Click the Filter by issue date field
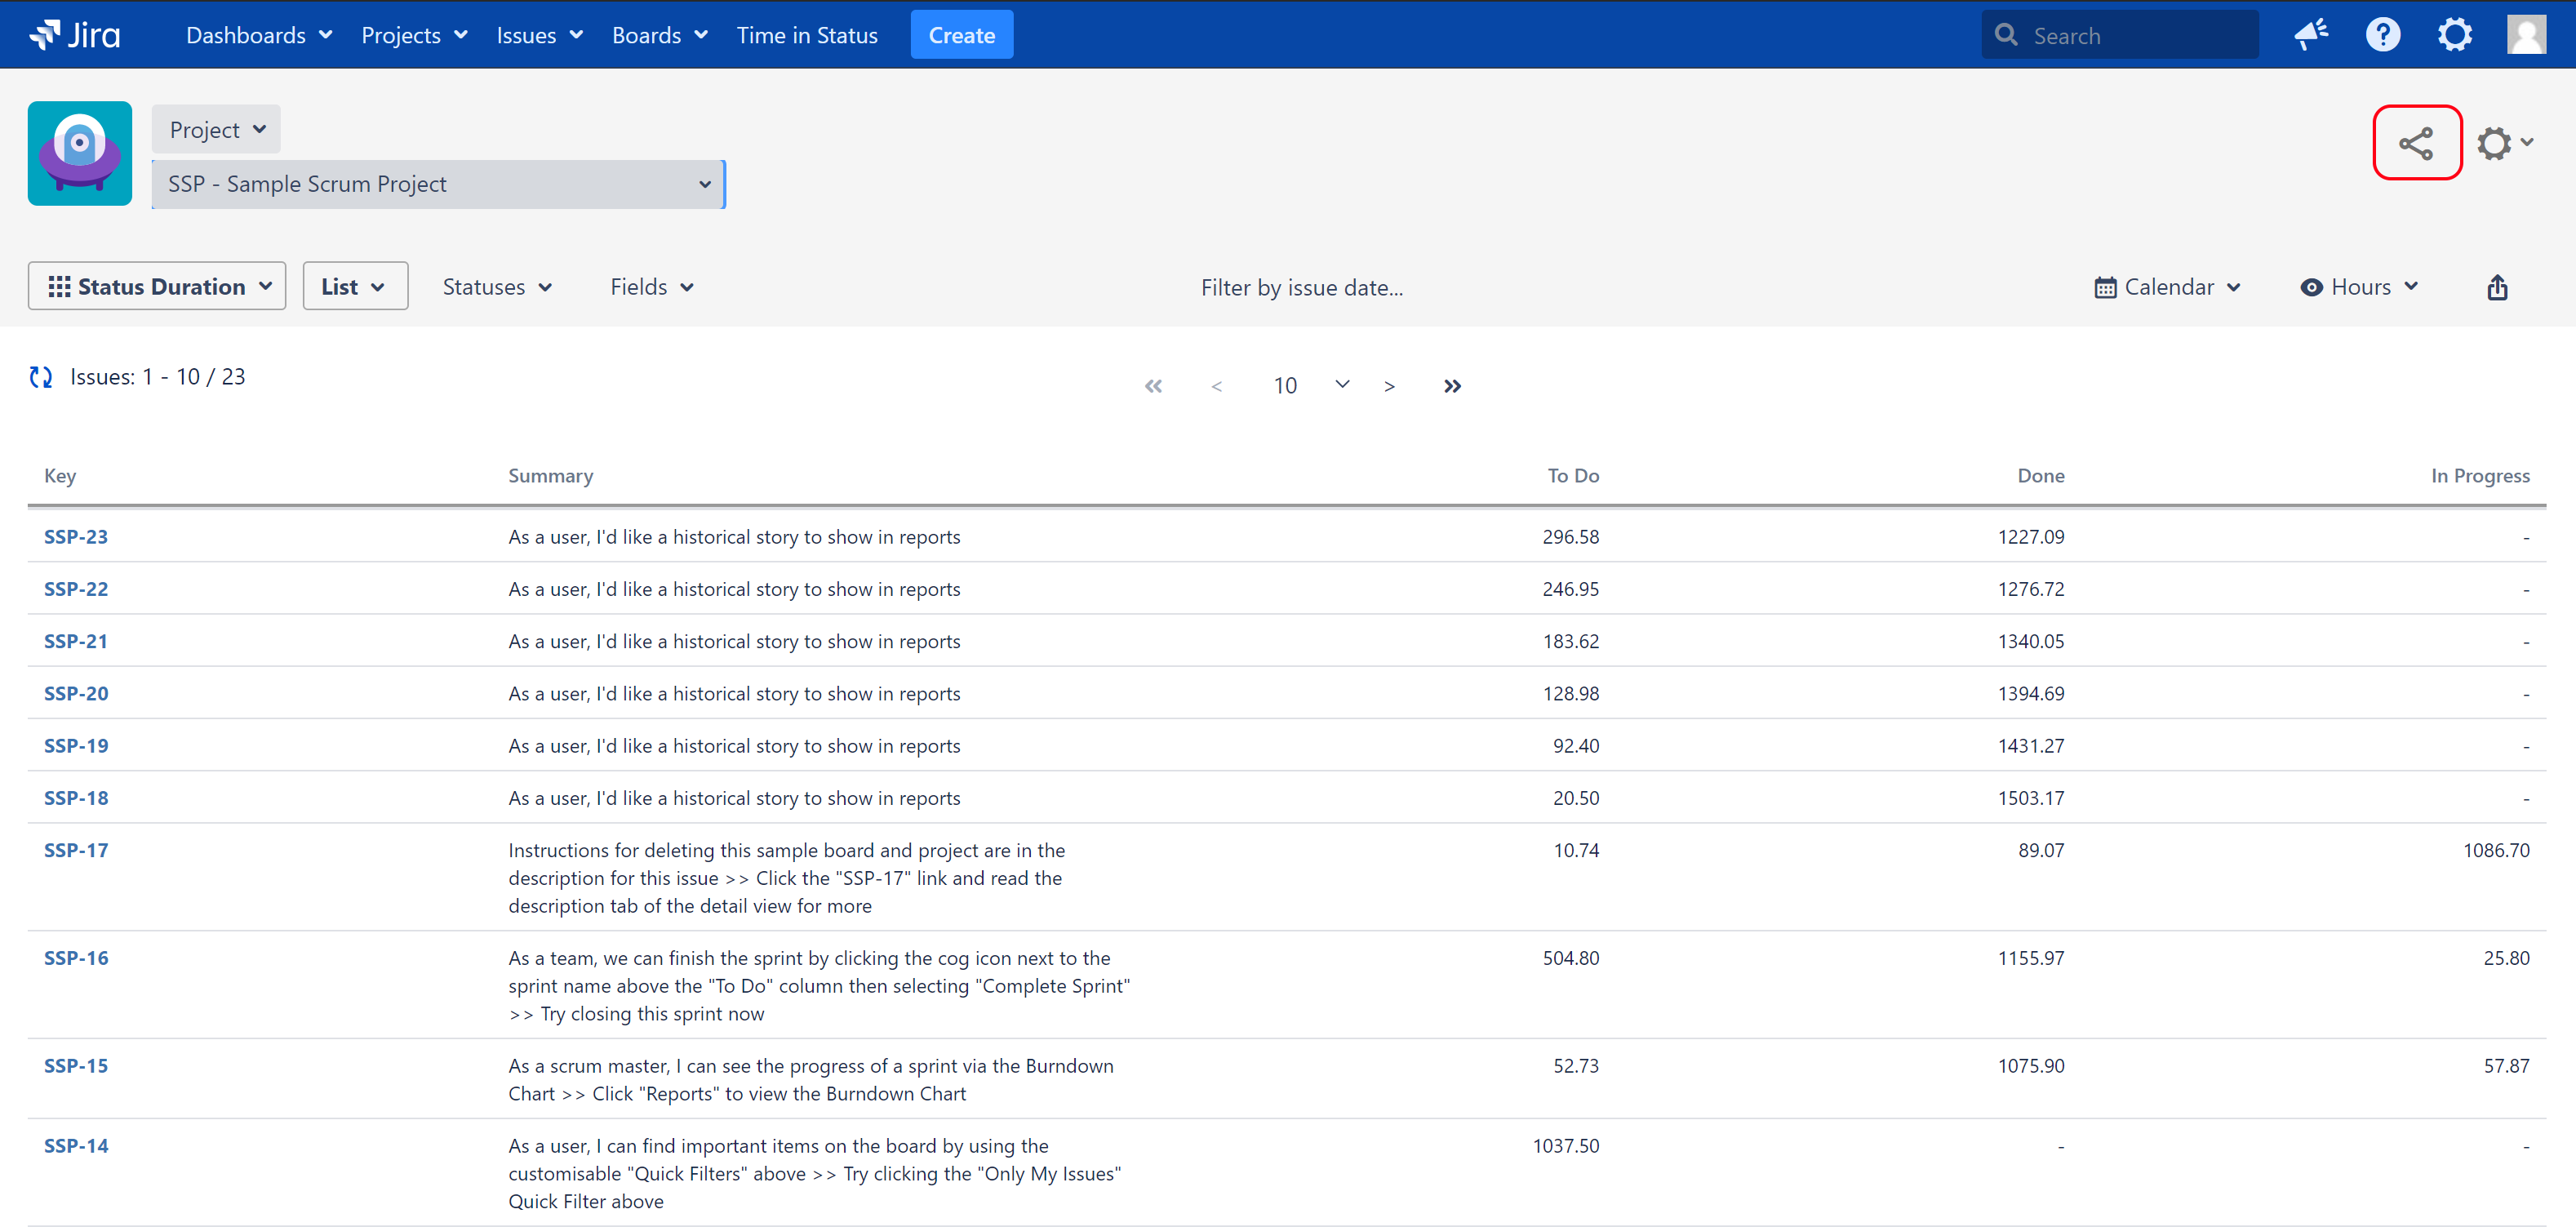Screen dimensions: 2576x1227 [1301, 288]
